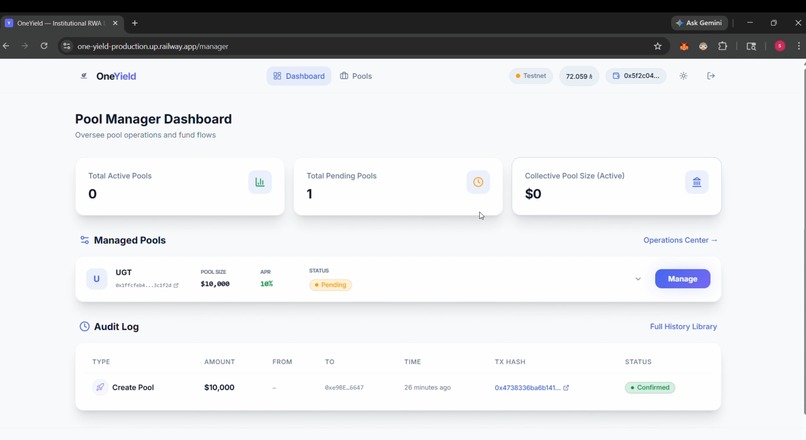The image size is (806, 440).
Task: Click the '26 minutes ago' time cell
Action: tap(427, 388)
